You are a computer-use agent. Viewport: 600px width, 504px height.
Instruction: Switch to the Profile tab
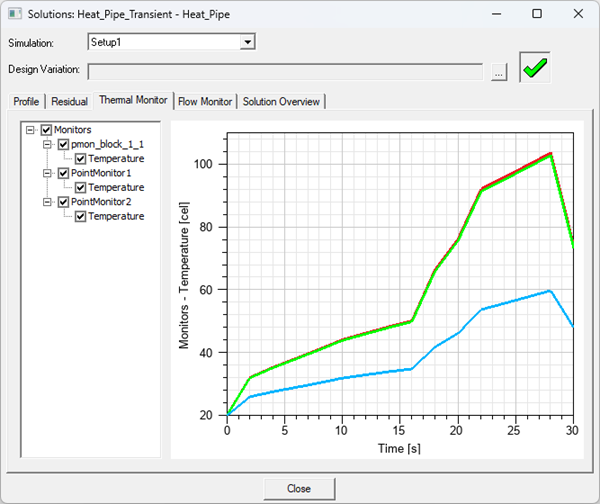point(26,101)
